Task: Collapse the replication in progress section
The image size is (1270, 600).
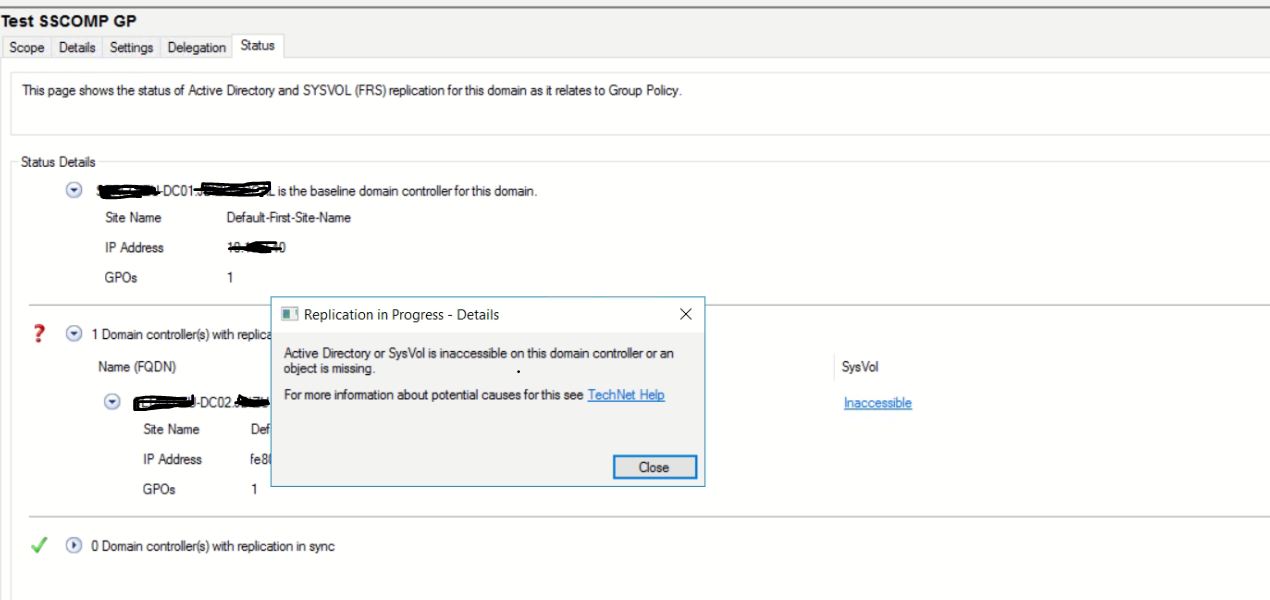Action: pos(73,334)
